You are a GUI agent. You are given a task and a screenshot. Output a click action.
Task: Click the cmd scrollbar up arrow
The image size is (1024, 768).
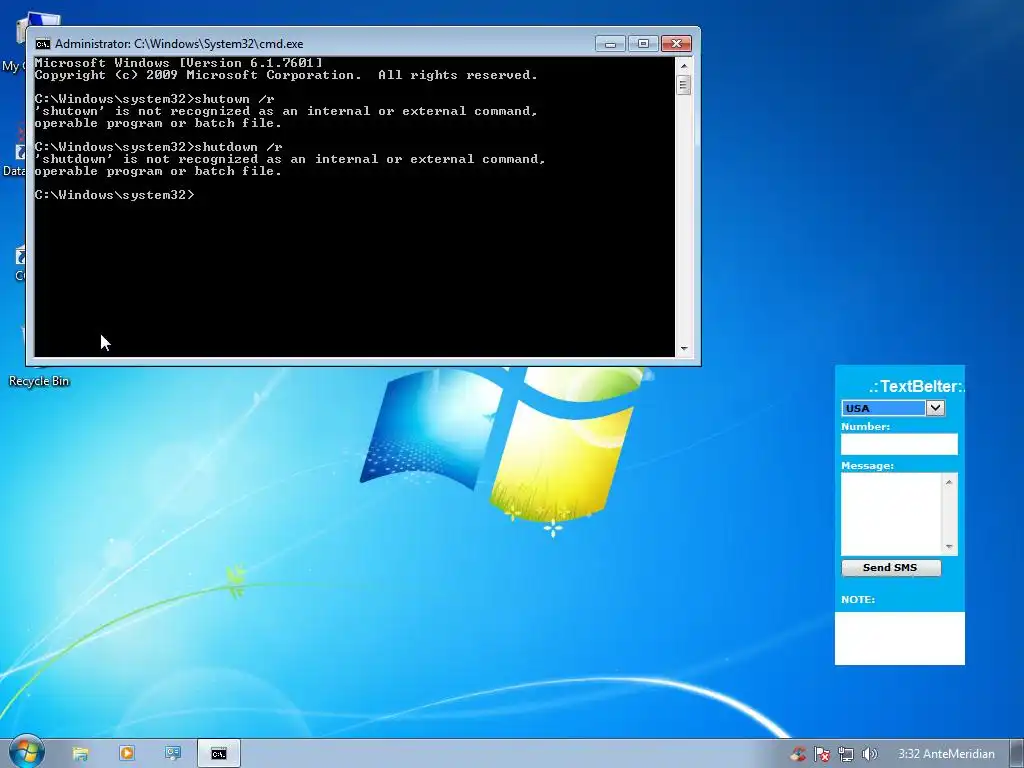click(x=684, y=65)
